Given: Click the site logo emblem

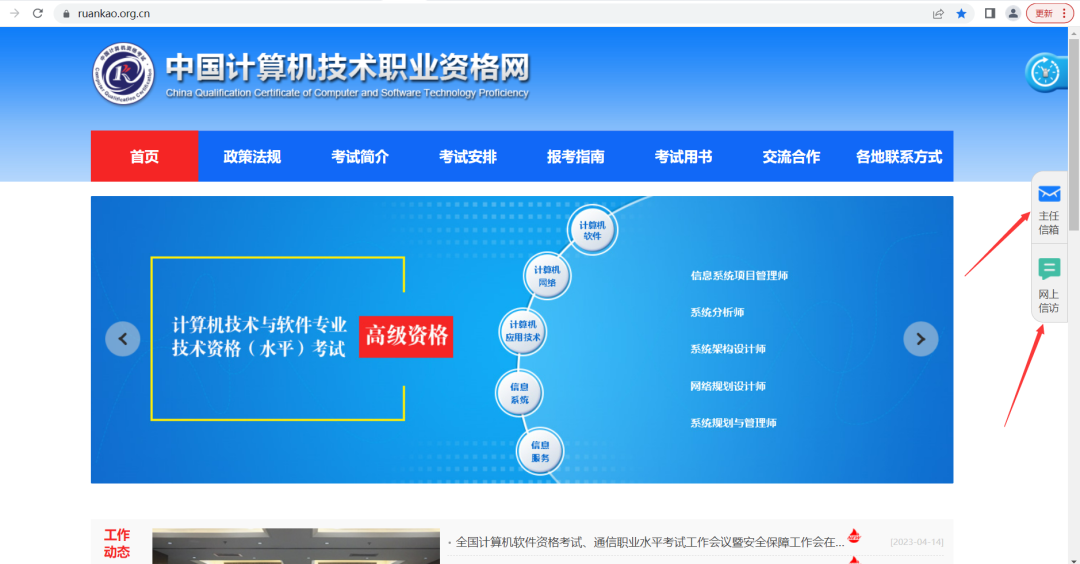Looking at the screenshot, I should pos(123,74).
